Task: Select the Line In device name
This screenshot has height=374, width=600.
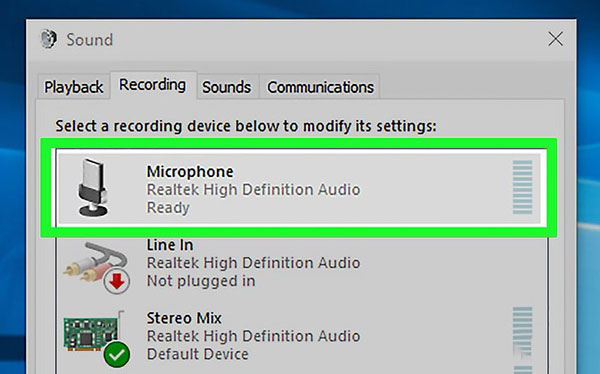Action: [x=170, y=245]
